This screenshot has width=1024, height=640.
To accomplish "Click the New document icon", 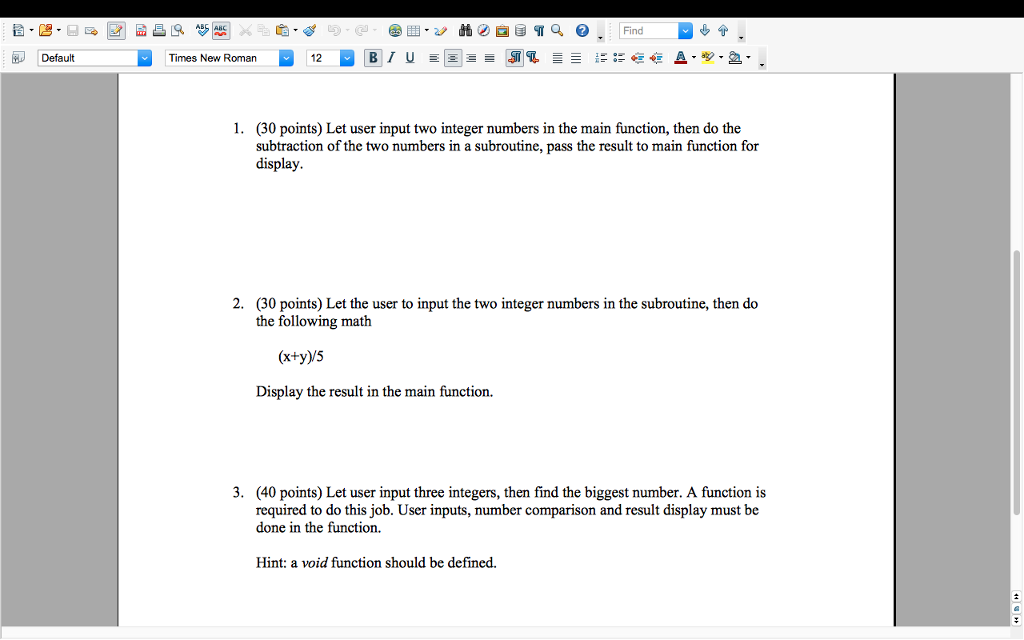I will 18,30.
